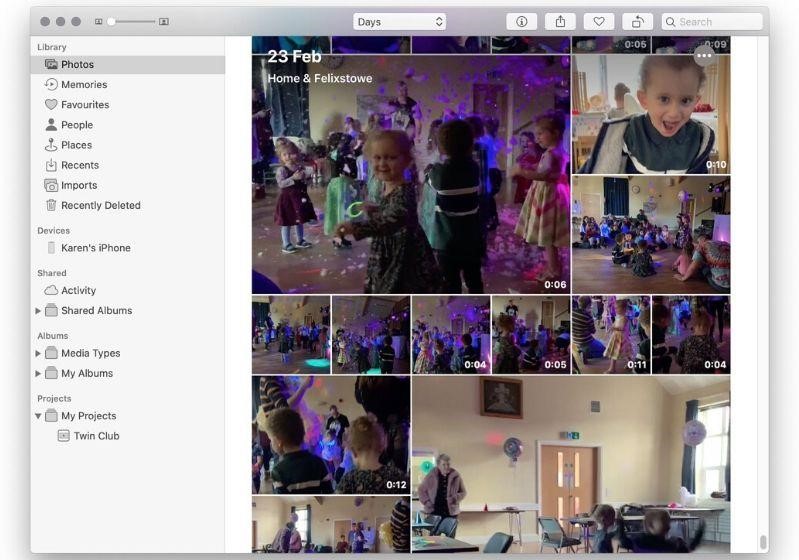Open the 0:10 boy close-up video
Screen dimensions: 799x560
pyautogui.click(x=651, y=114)
